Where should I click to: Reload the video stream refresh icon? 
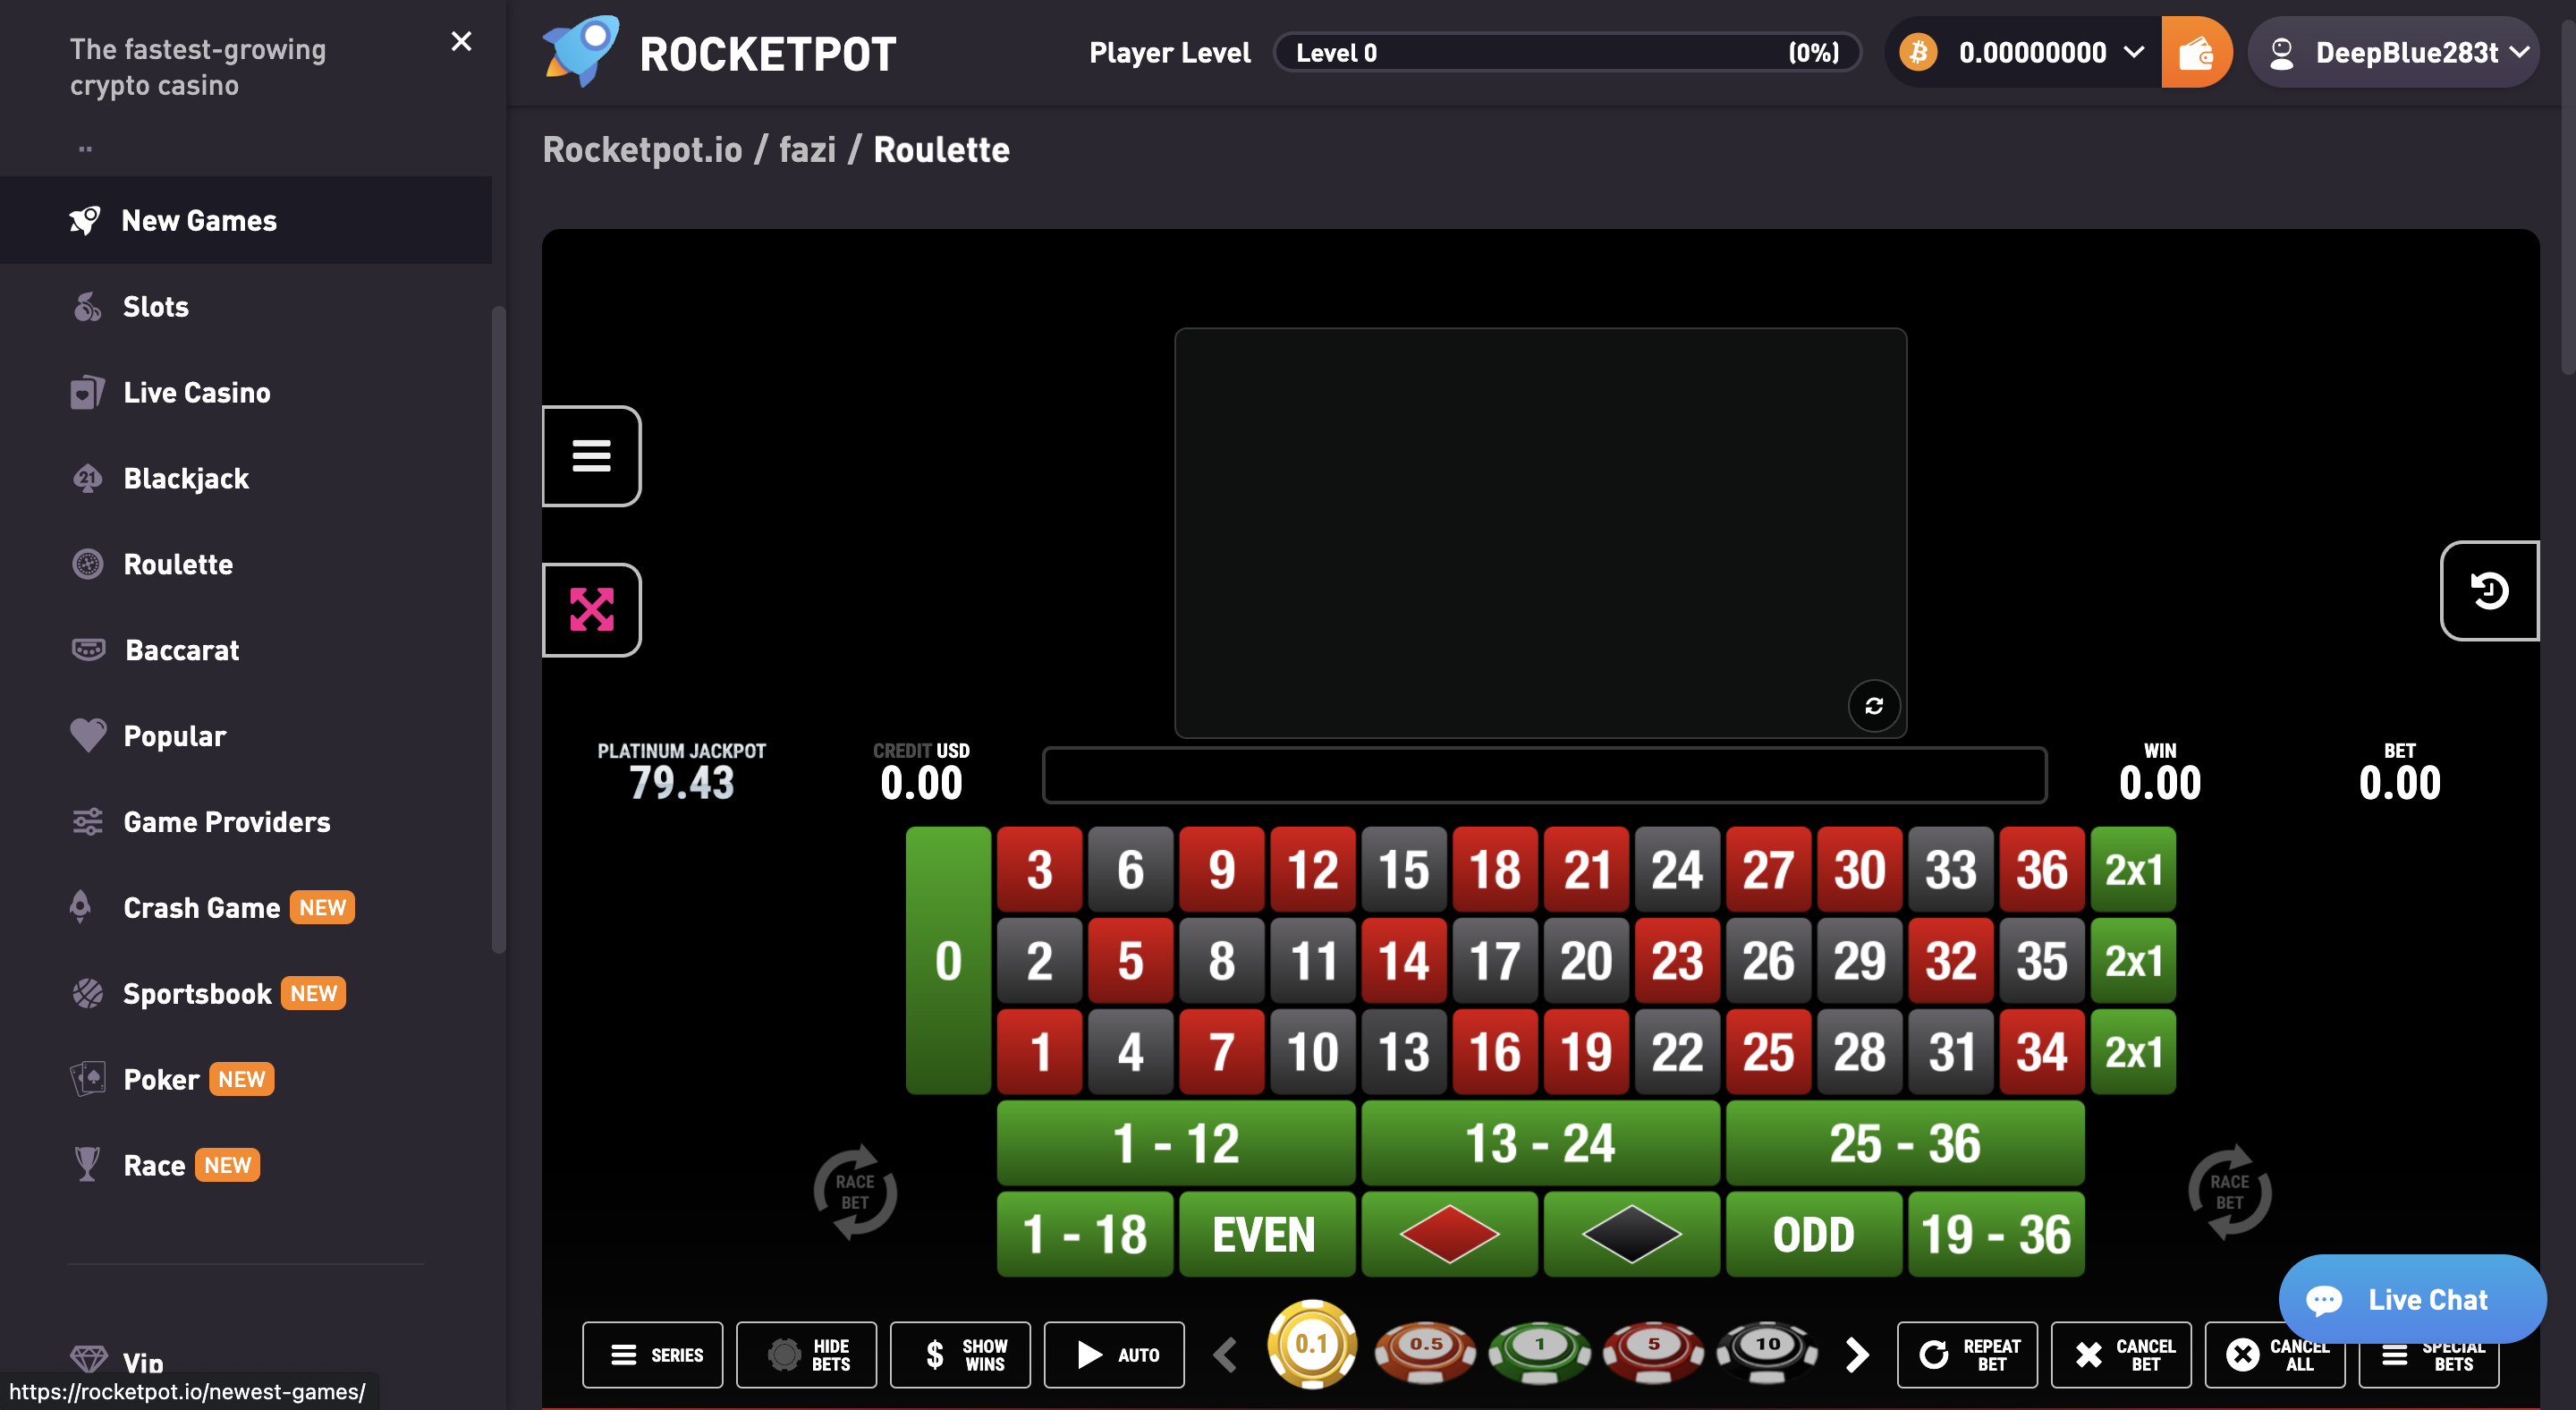(x=1874, y=706)
